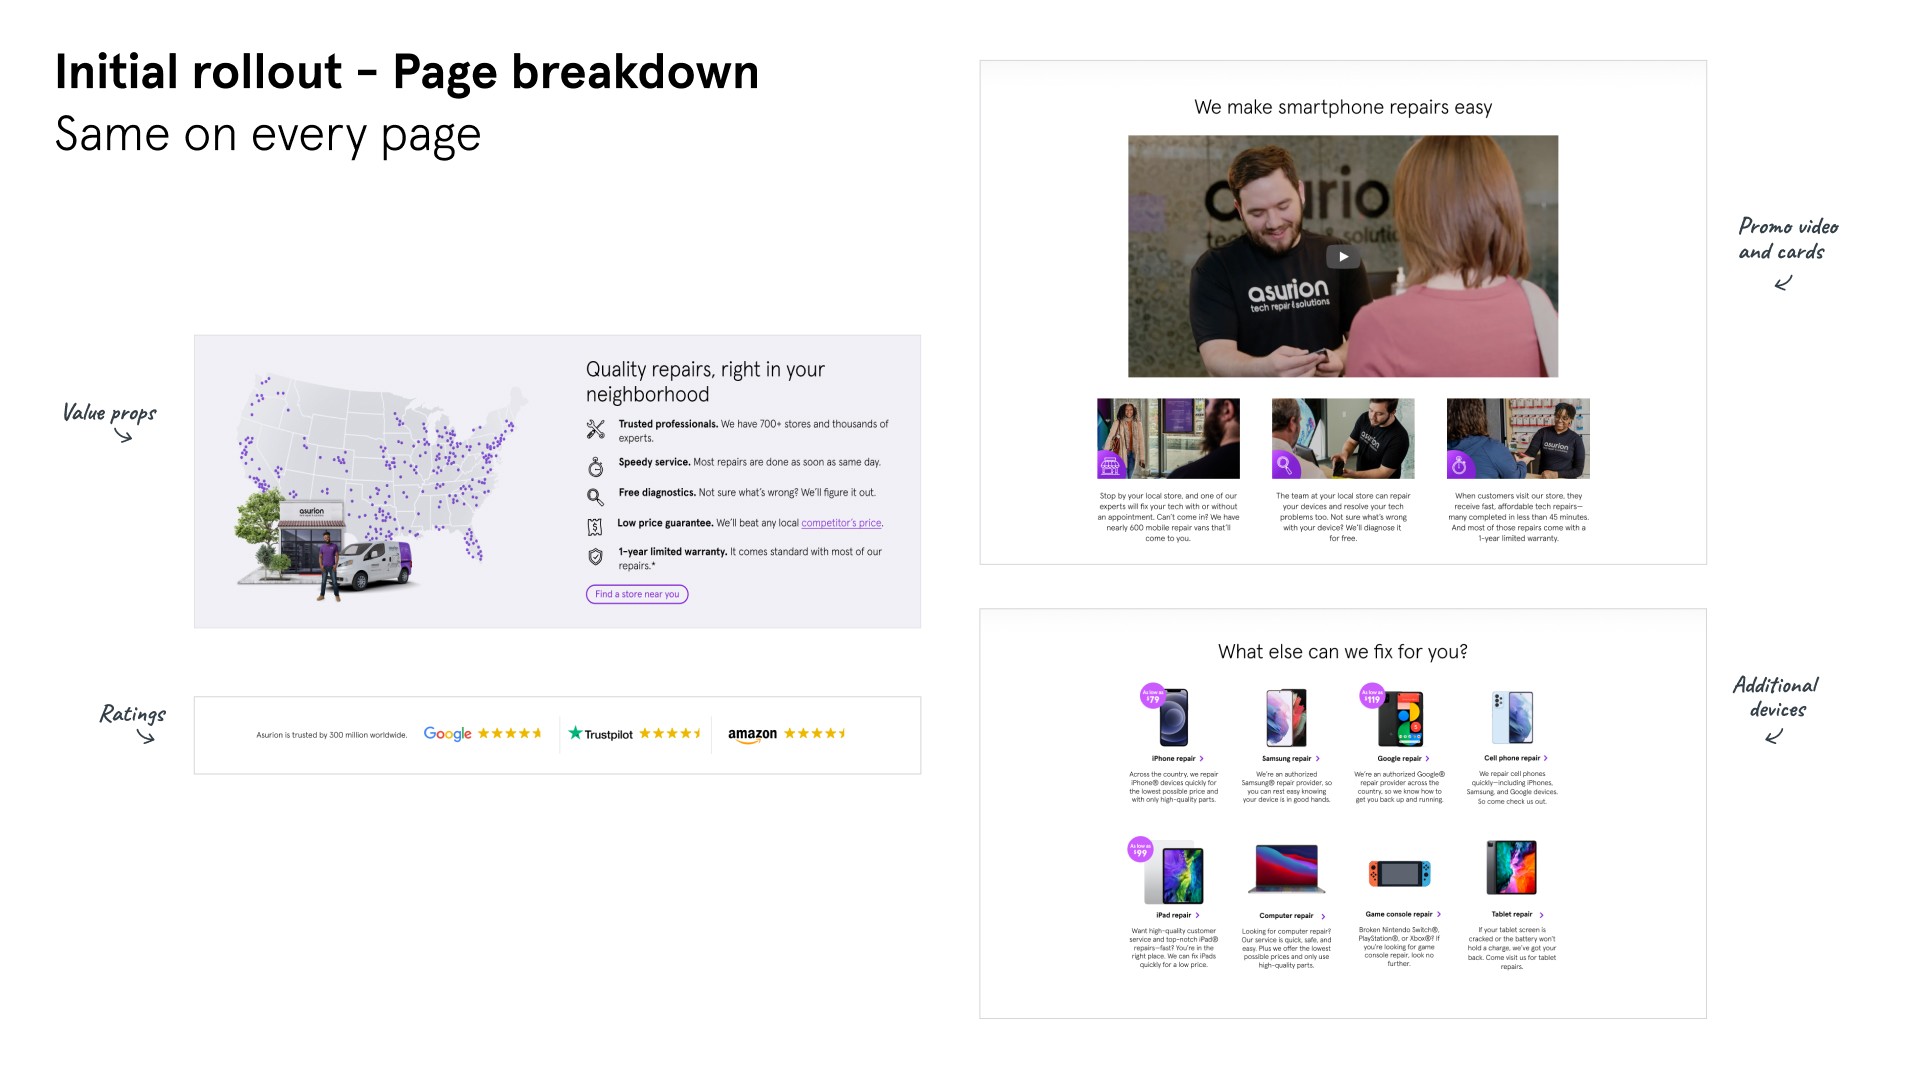Click the Free diagnostics text line
The image size is (1920, 1080).
pyautogui.click(x=747, y=492)
